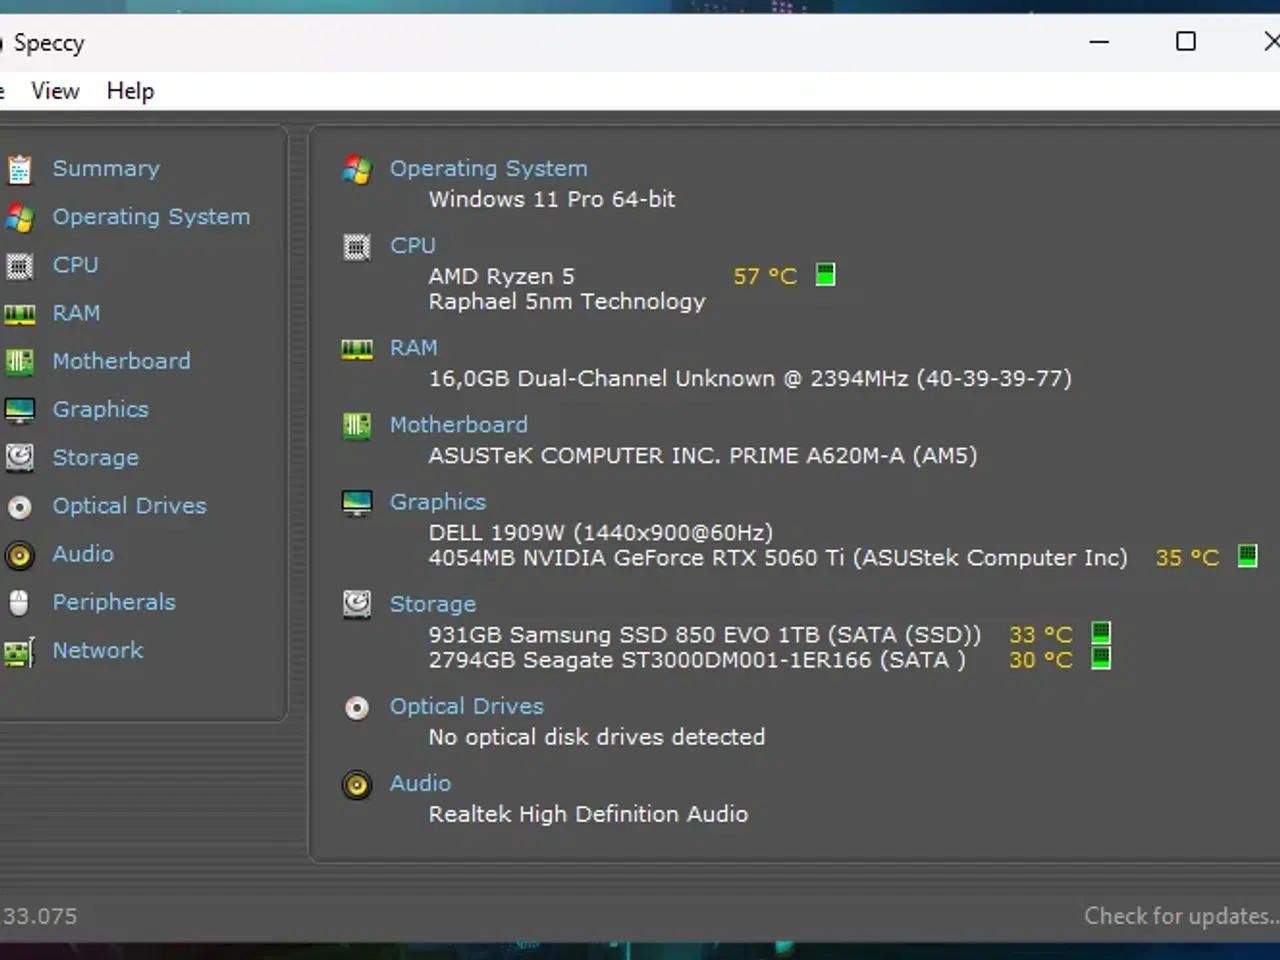Open the Help menu
The image size is (1280, 960).
coord(129,91)
